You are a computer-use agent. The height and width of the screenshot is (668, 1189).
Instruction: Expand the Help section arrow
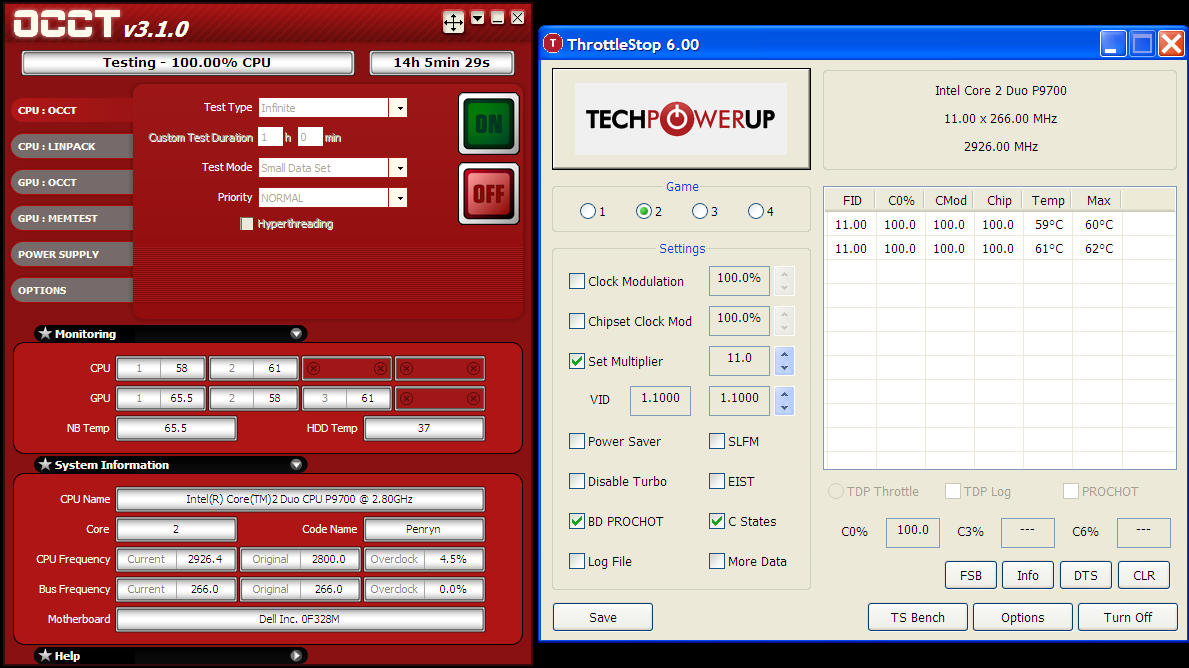pyautogui.click(x=296, y=656)
